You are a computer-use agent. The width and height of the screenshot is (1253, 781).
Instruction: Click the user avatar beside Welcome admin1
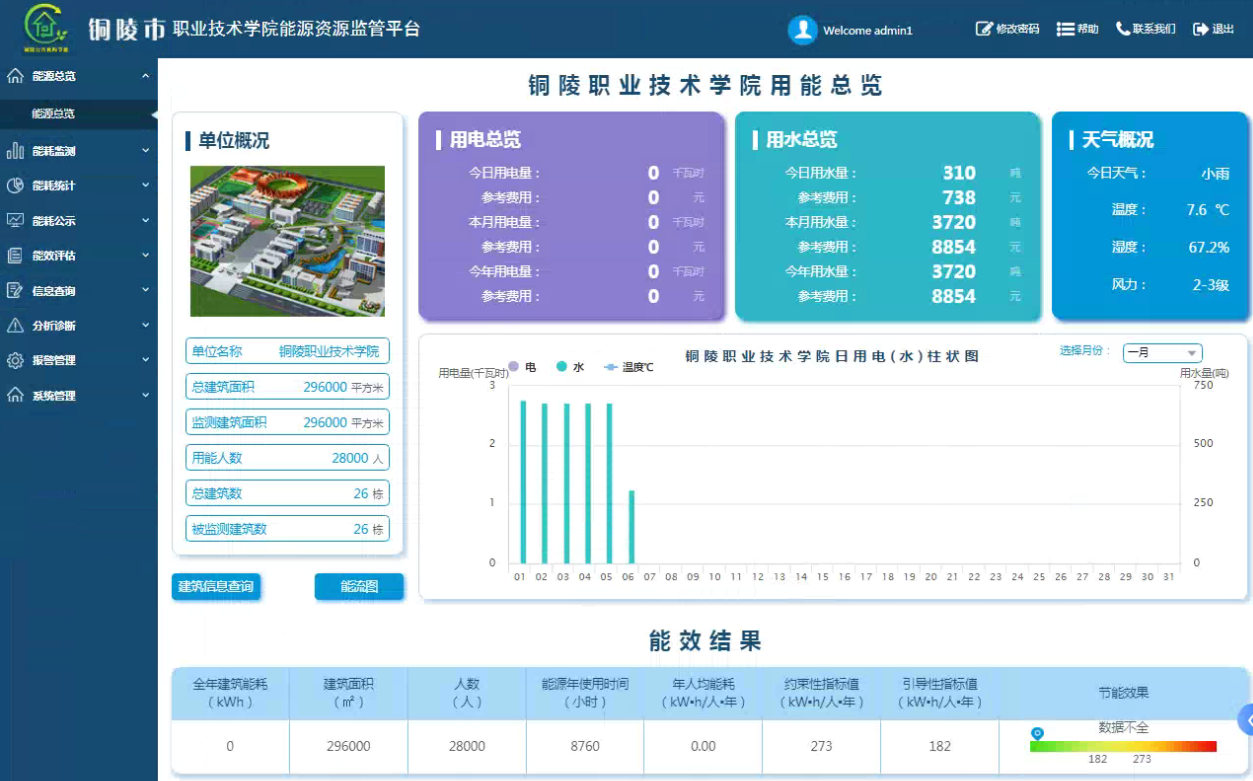tap(802, 30)
